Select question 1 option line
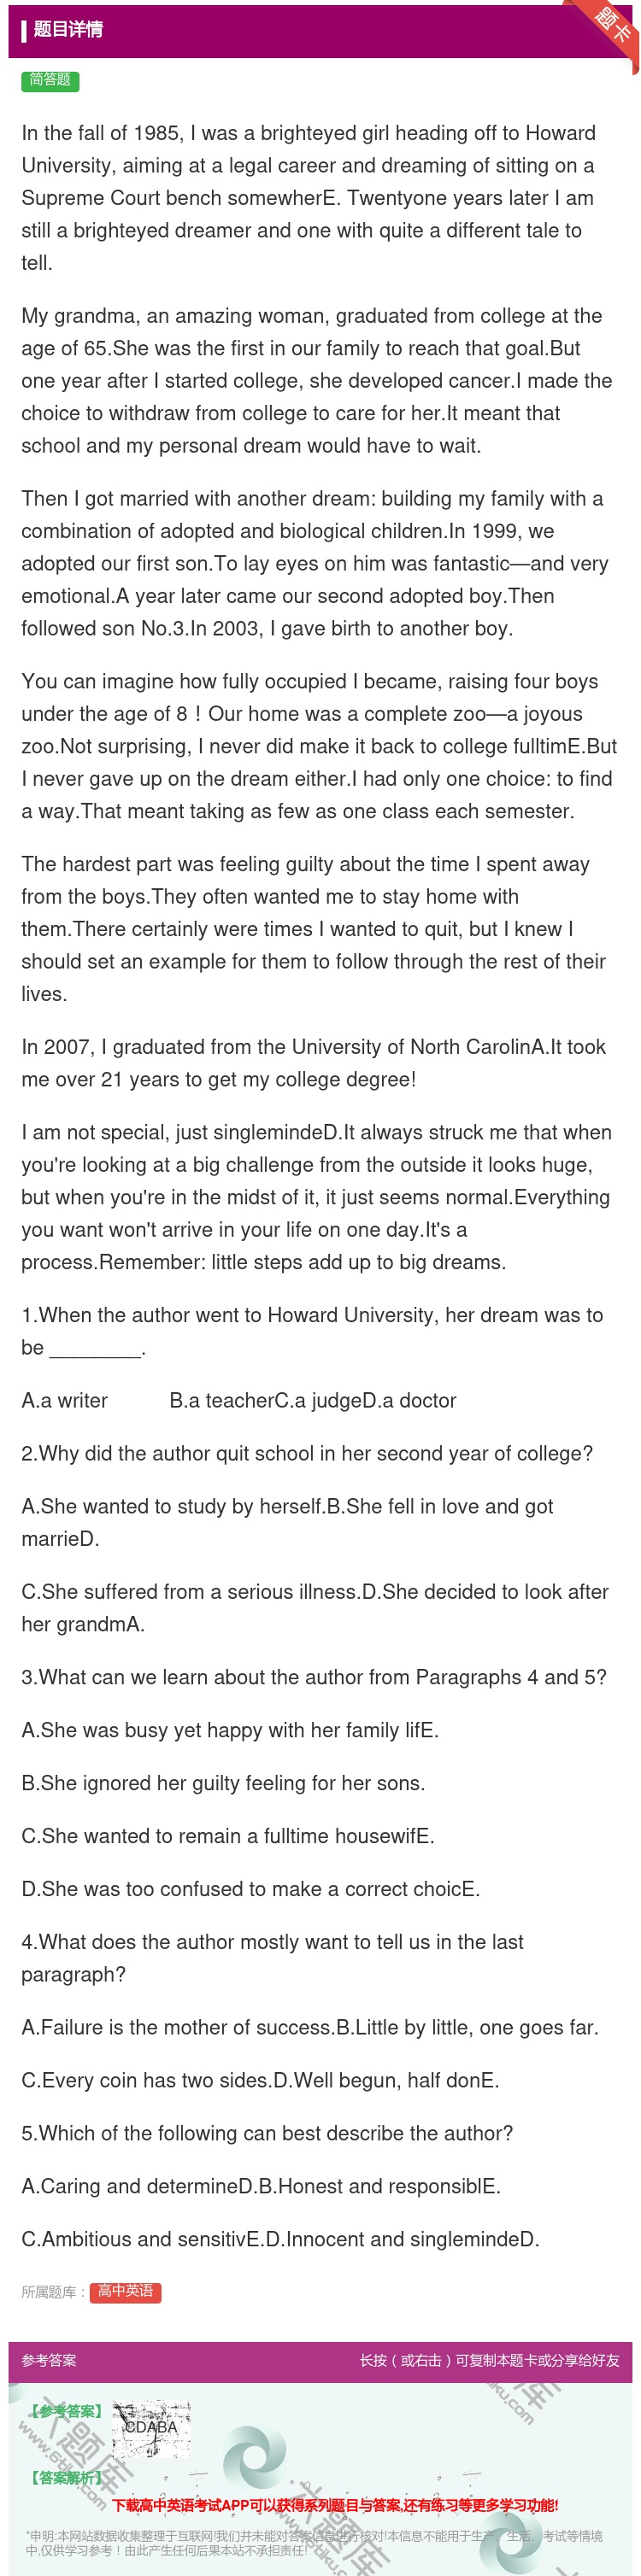The height and width of the screenshot is (2576, 641). 239,1400
